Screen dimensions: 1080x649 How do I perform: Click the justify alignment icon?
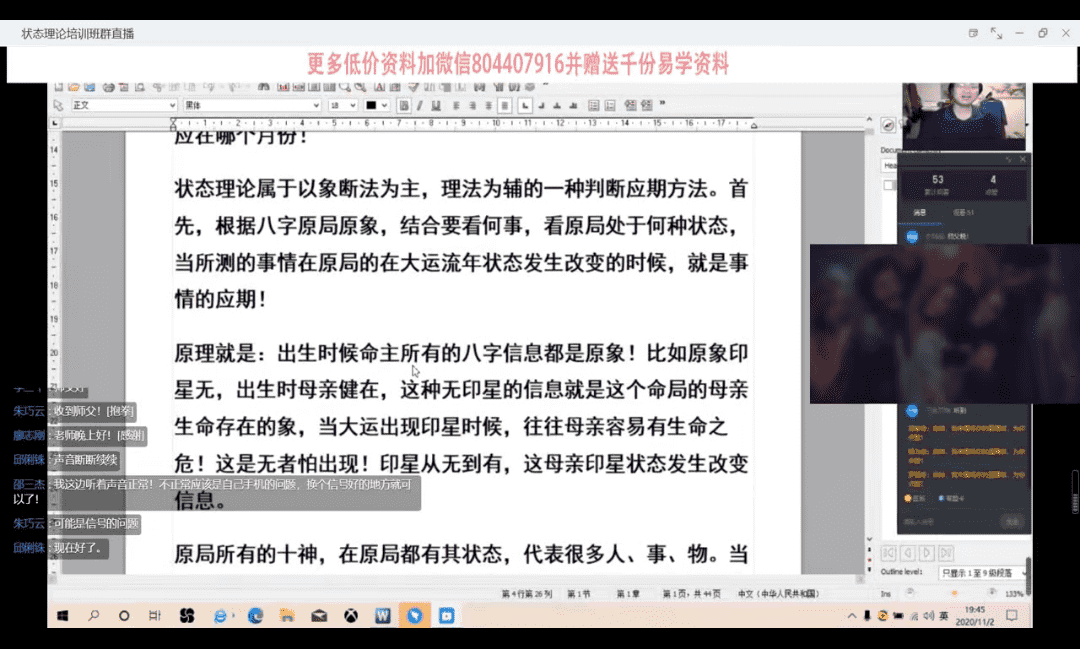click(x=505, y=105)
